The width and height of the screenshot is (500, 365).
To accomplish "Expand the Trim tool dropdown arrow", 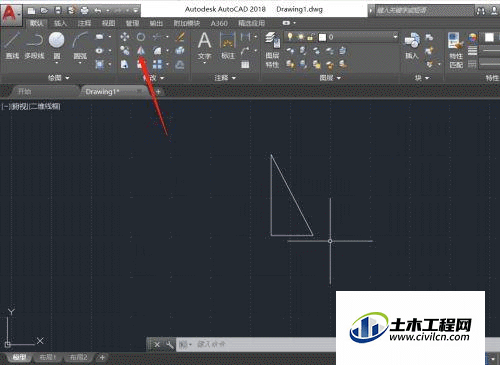I will click(x=167, y=37).
